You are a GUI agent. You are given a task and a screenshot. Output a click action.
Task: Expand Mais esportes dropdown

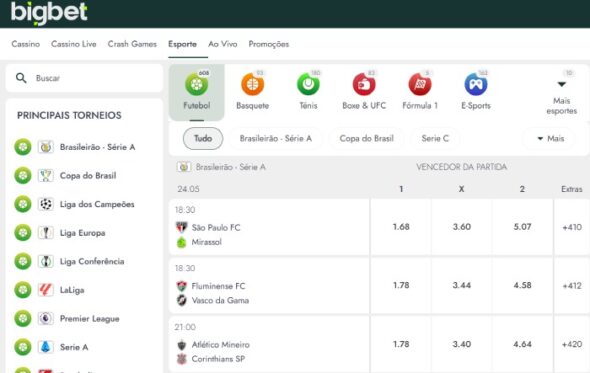[x=561, y=93]
